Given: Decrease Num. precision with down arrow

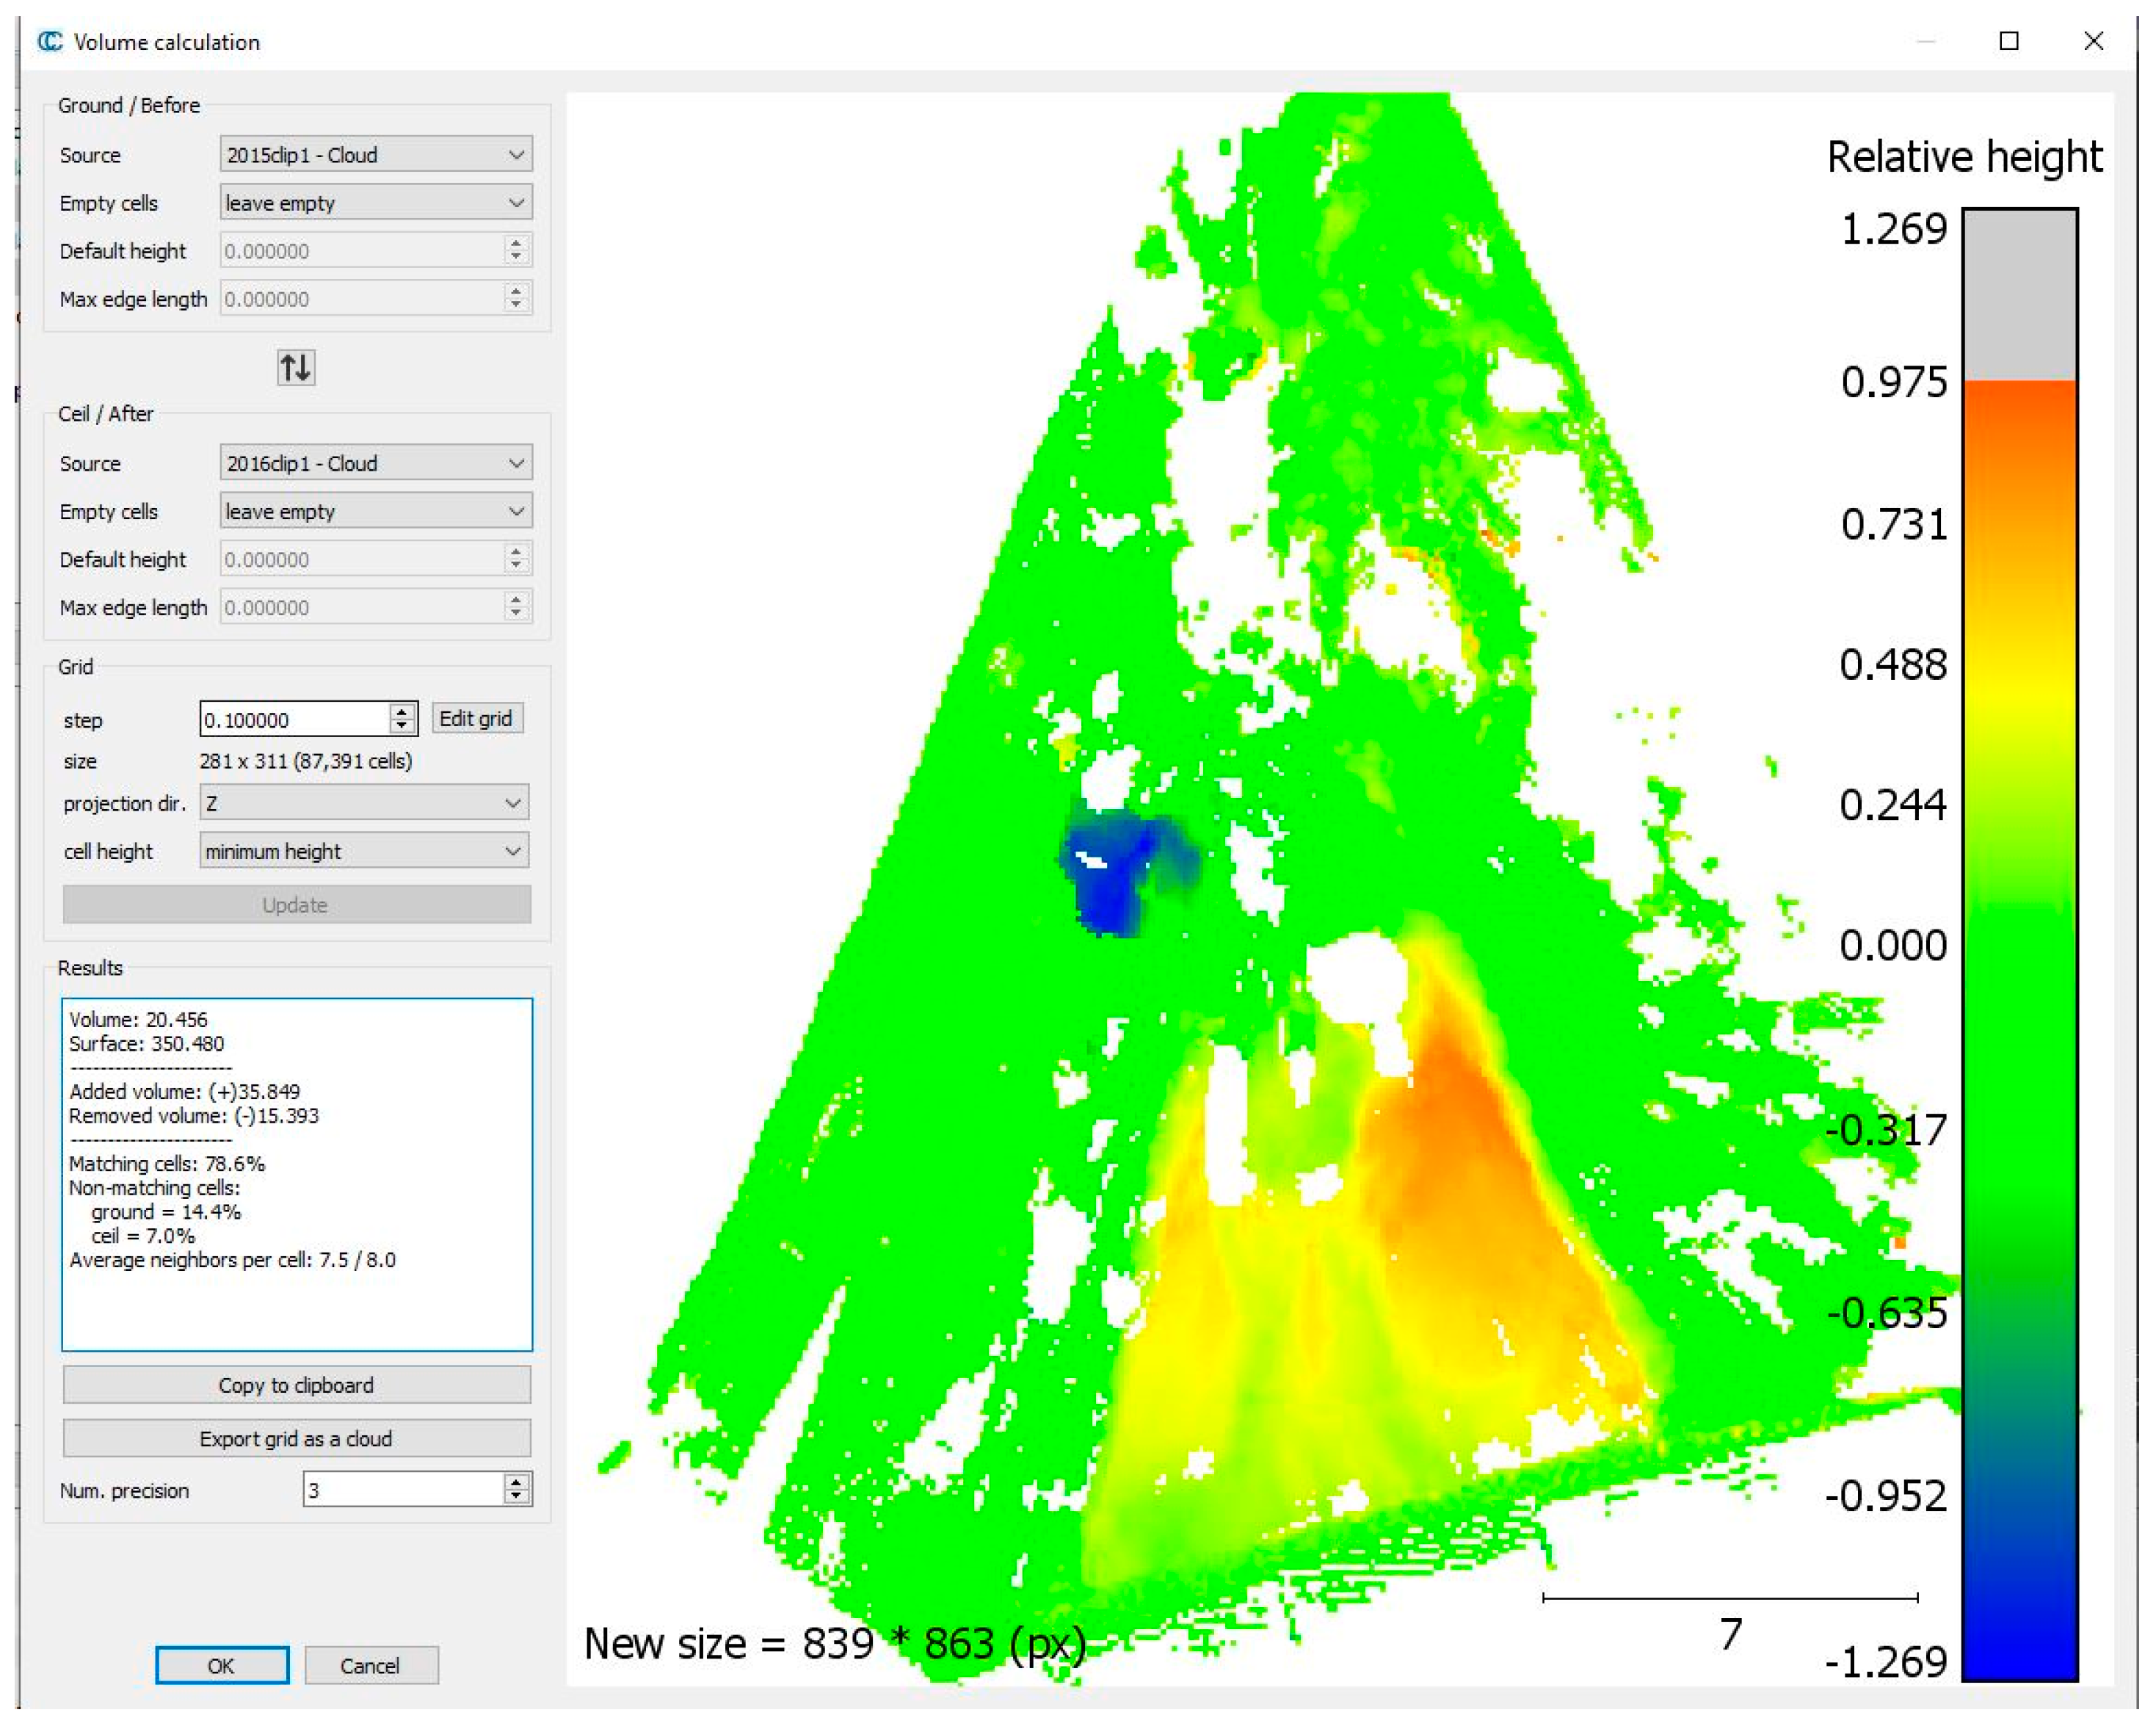Looking at the screenshot, I should [516, 1496].
